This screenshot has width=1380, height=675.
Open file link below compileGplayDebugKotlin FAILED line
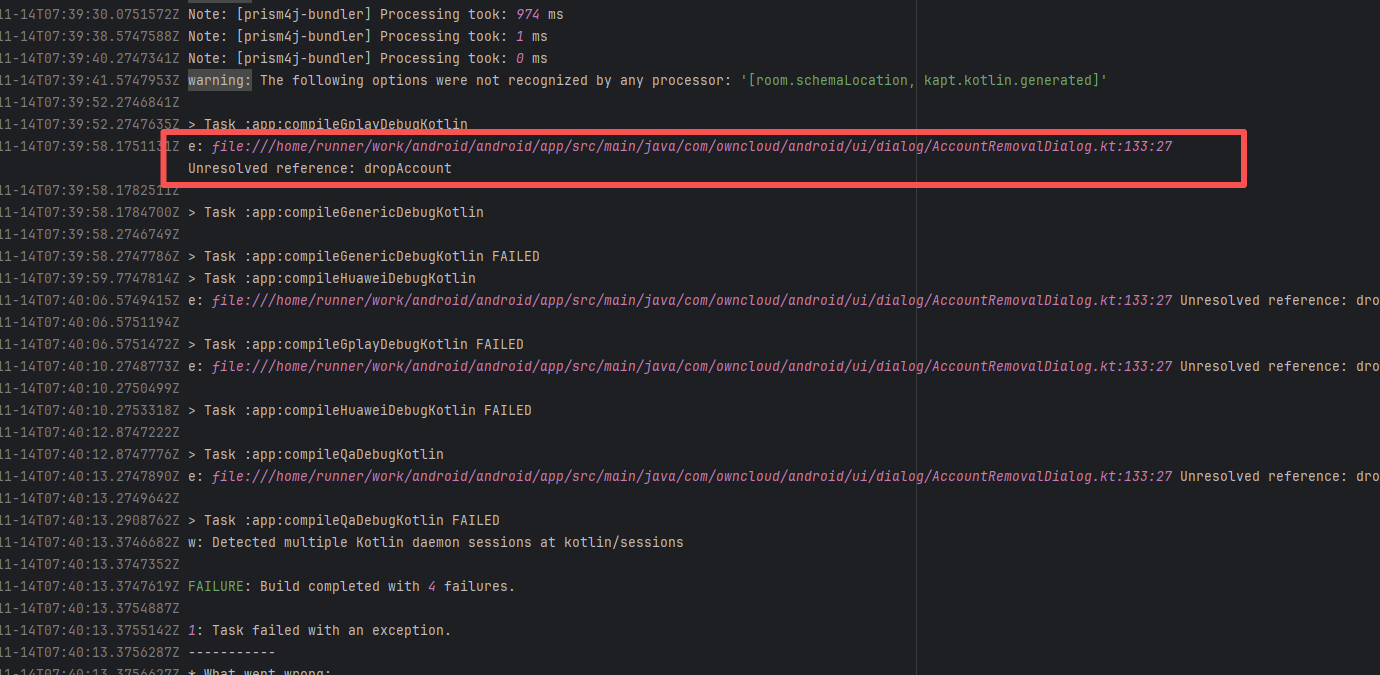coord(691,367)
